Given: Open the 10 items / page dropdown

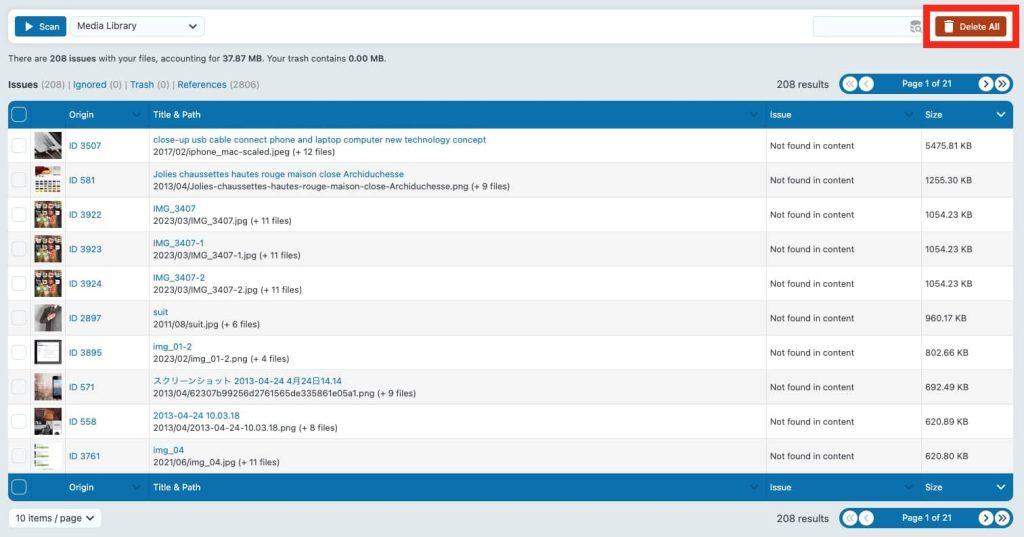Looking at the screenshot, I should (x=55, y=518).
